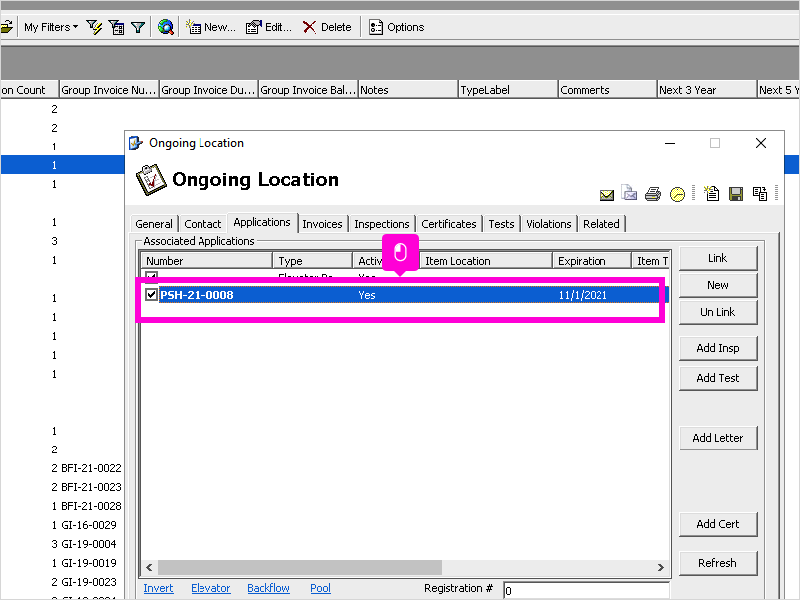The width and height of the screenshot is (800, 600).
Task: Click the yellow clock icon
Action: coord(678,194)
